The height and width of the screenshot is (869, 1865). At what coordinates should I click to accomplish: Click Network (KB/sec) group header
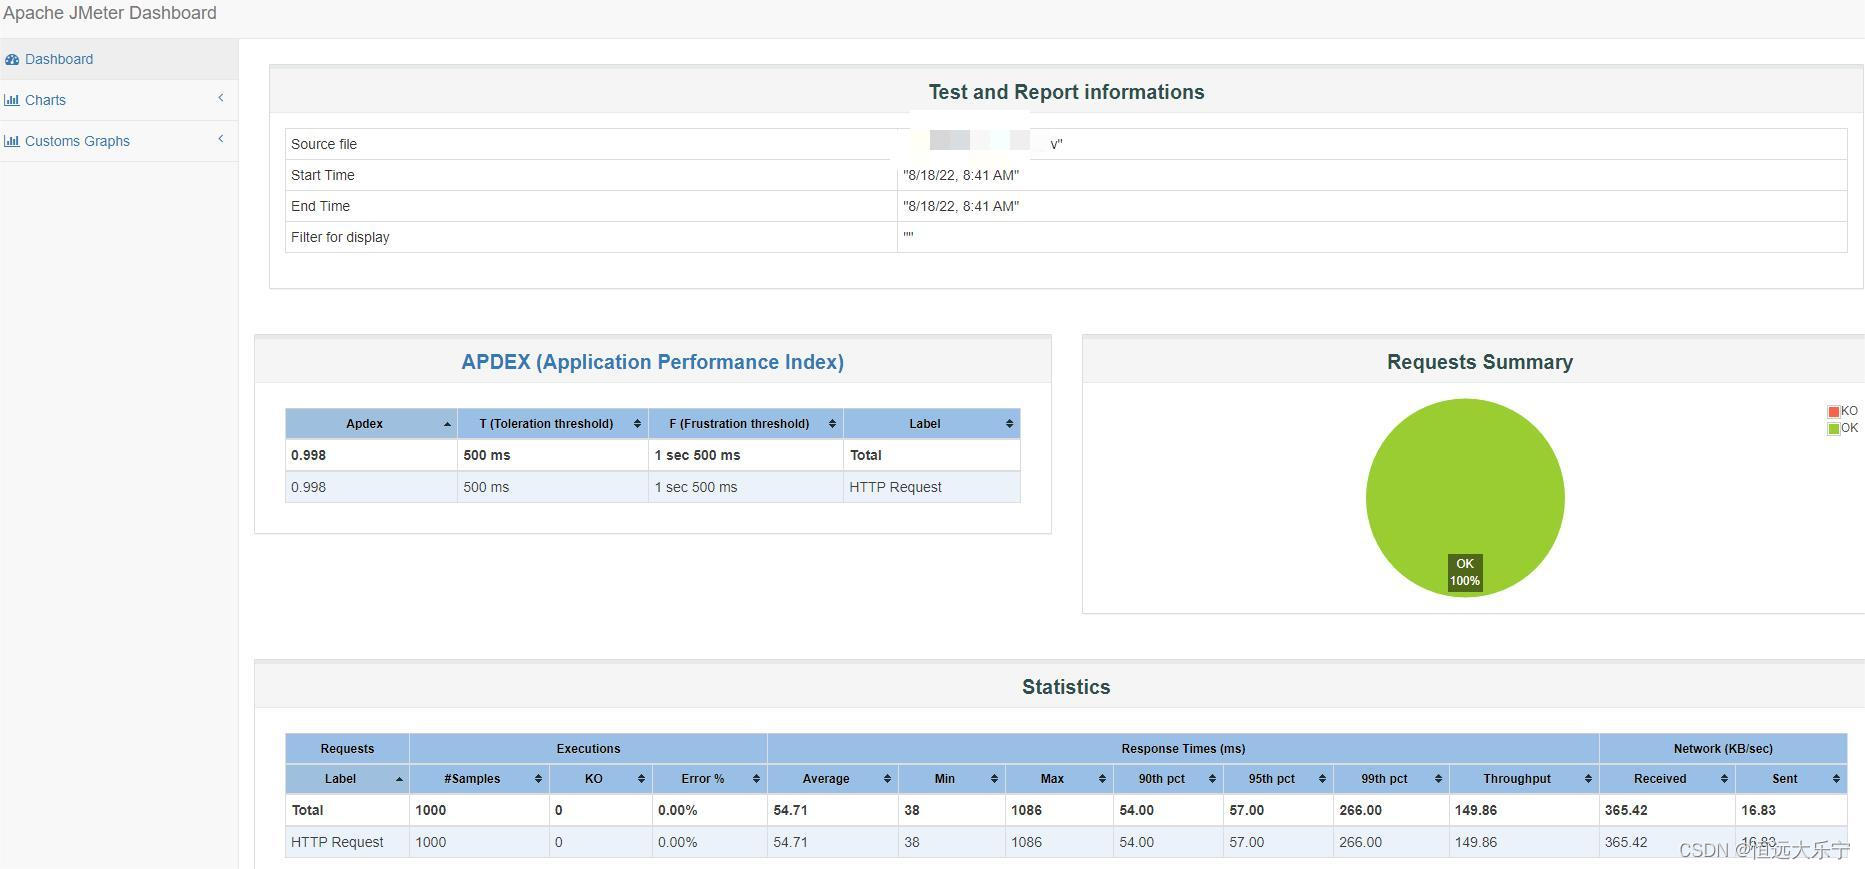coord(1723,749)
